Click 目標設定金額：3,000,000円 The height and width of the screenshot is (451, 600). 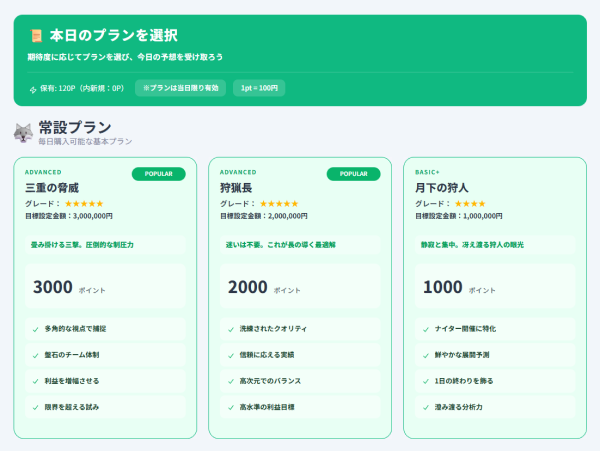tap(69, 216)
